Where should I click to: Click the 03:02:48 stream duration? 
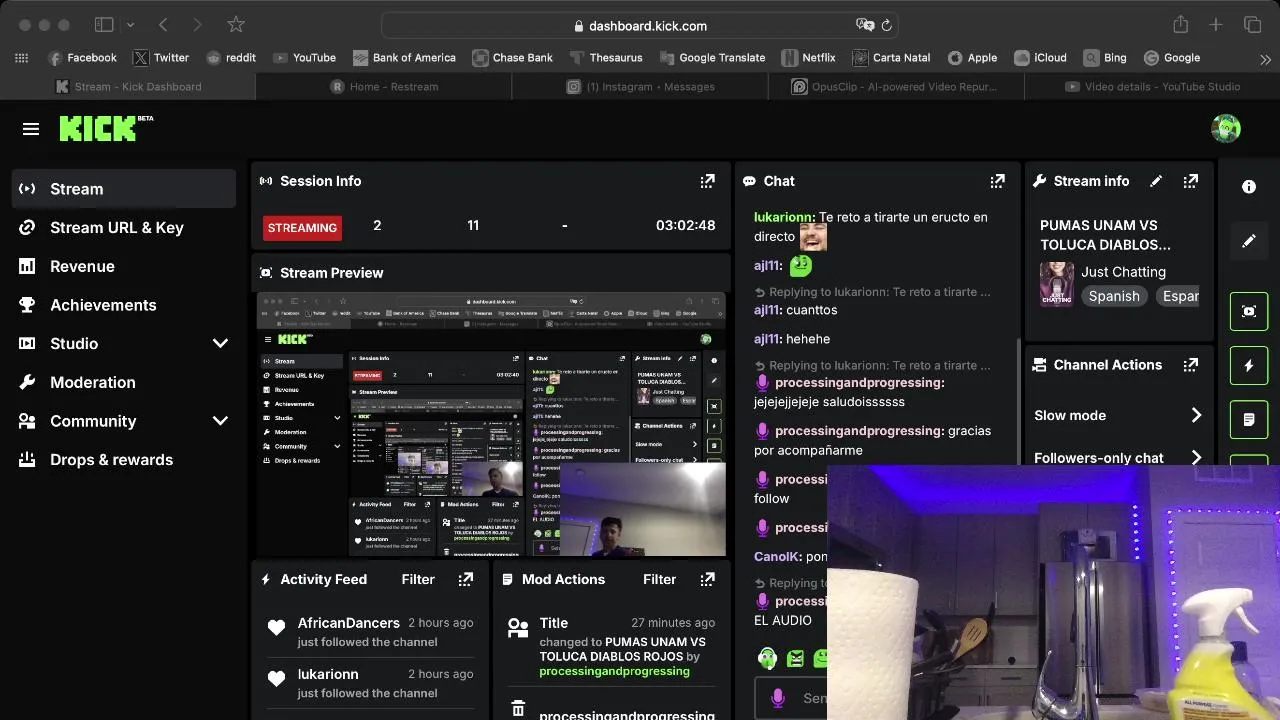(685, 226)
